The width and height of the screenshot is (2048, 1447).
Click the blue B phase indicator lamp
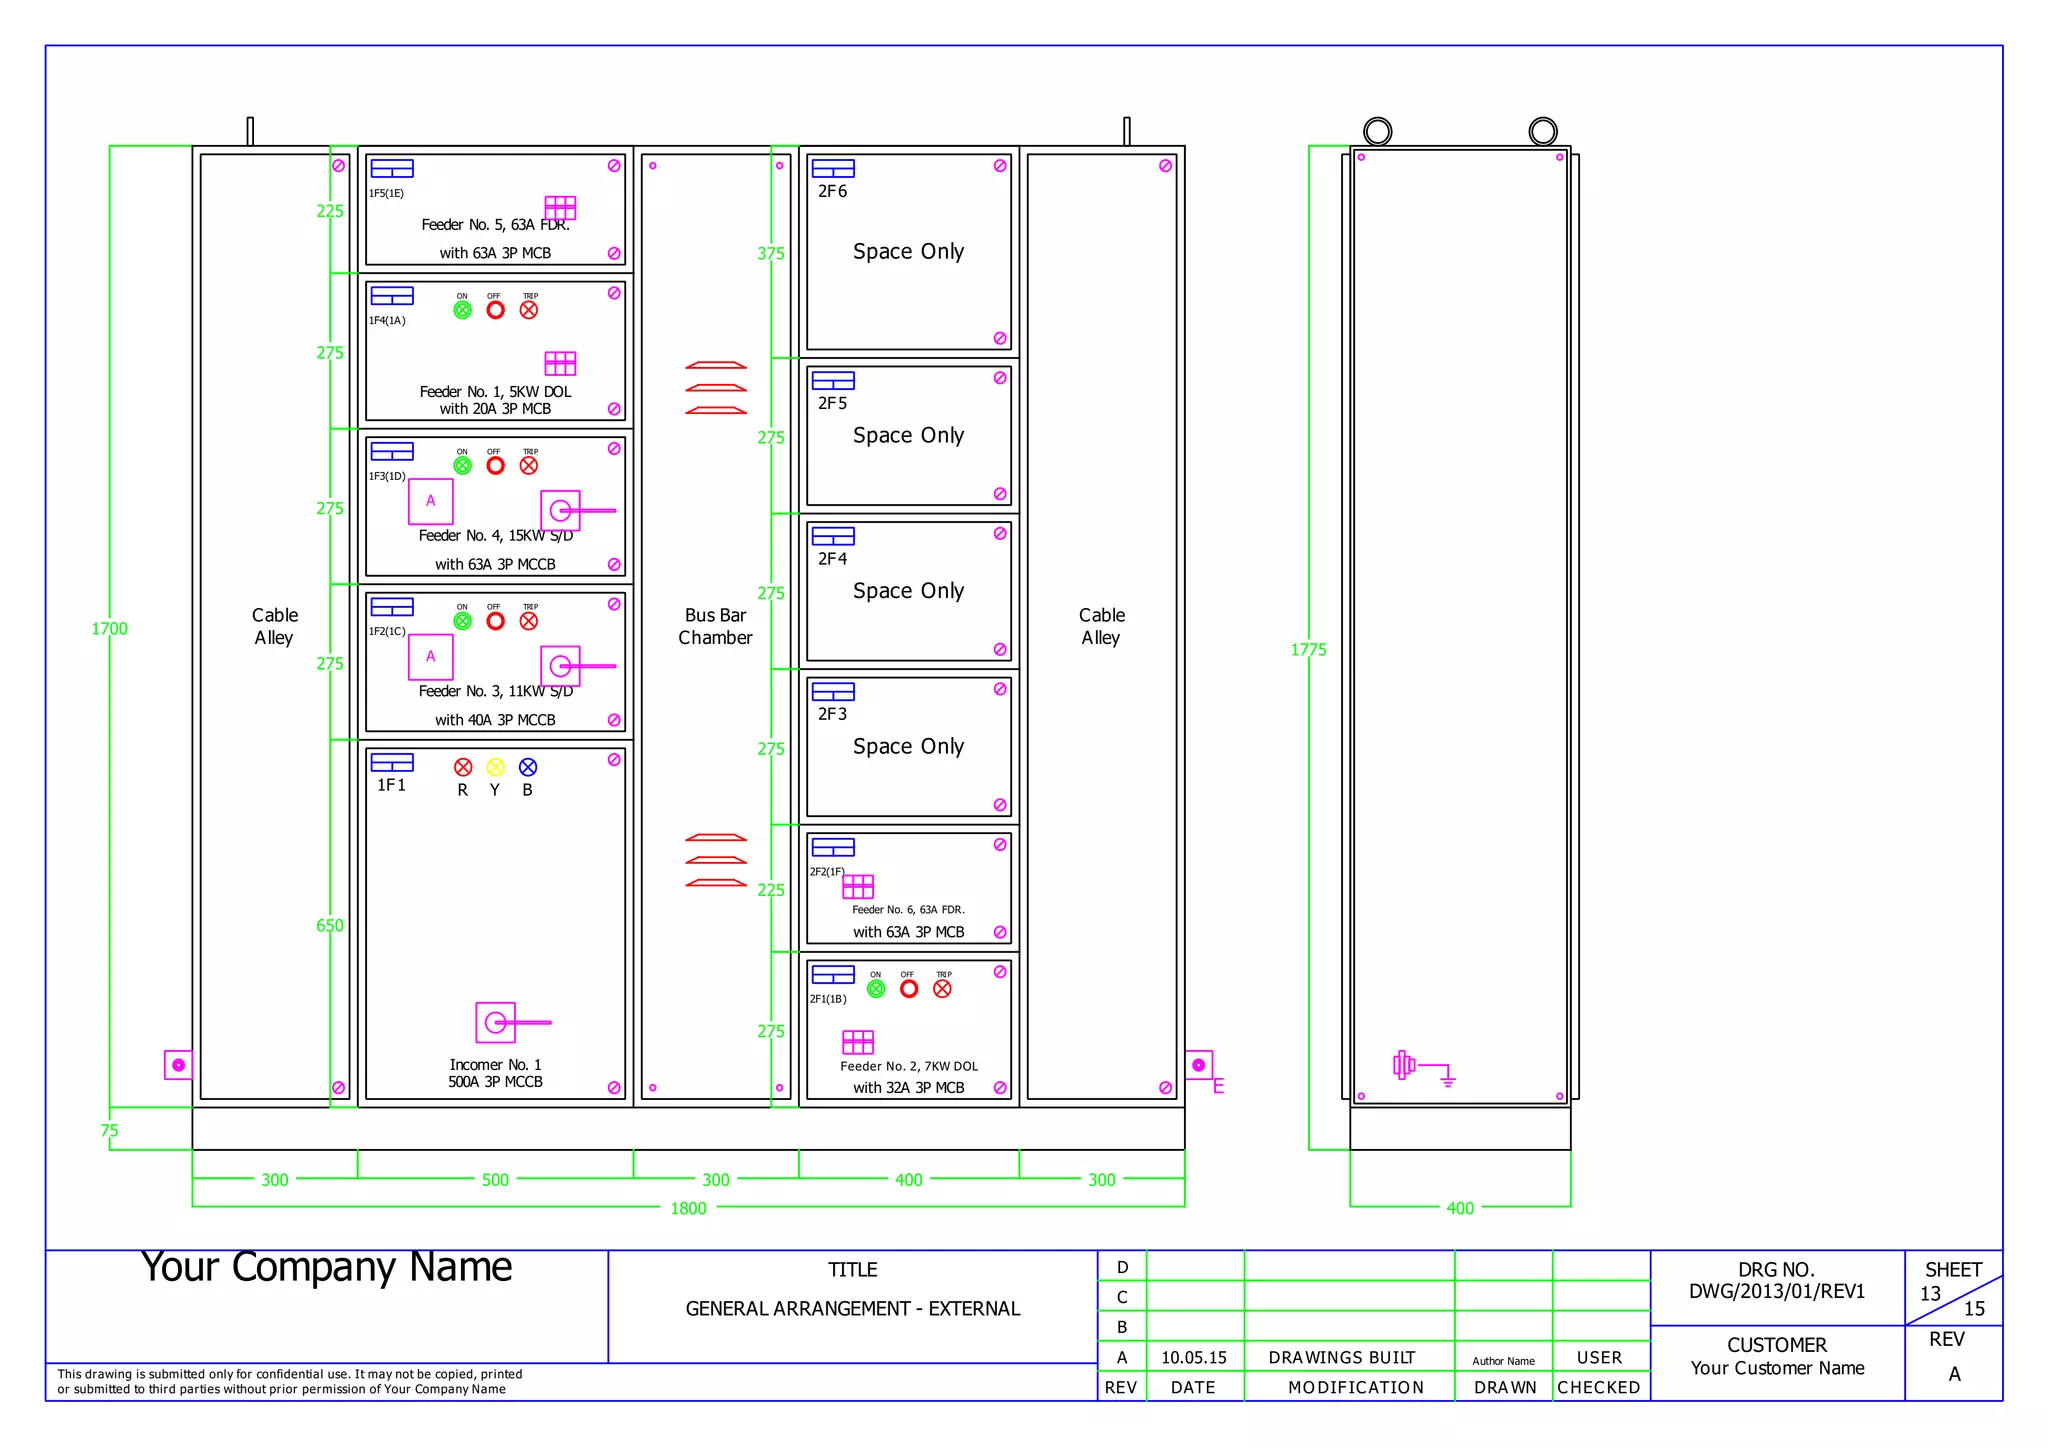pyautogui.click(x=528, y=767)
